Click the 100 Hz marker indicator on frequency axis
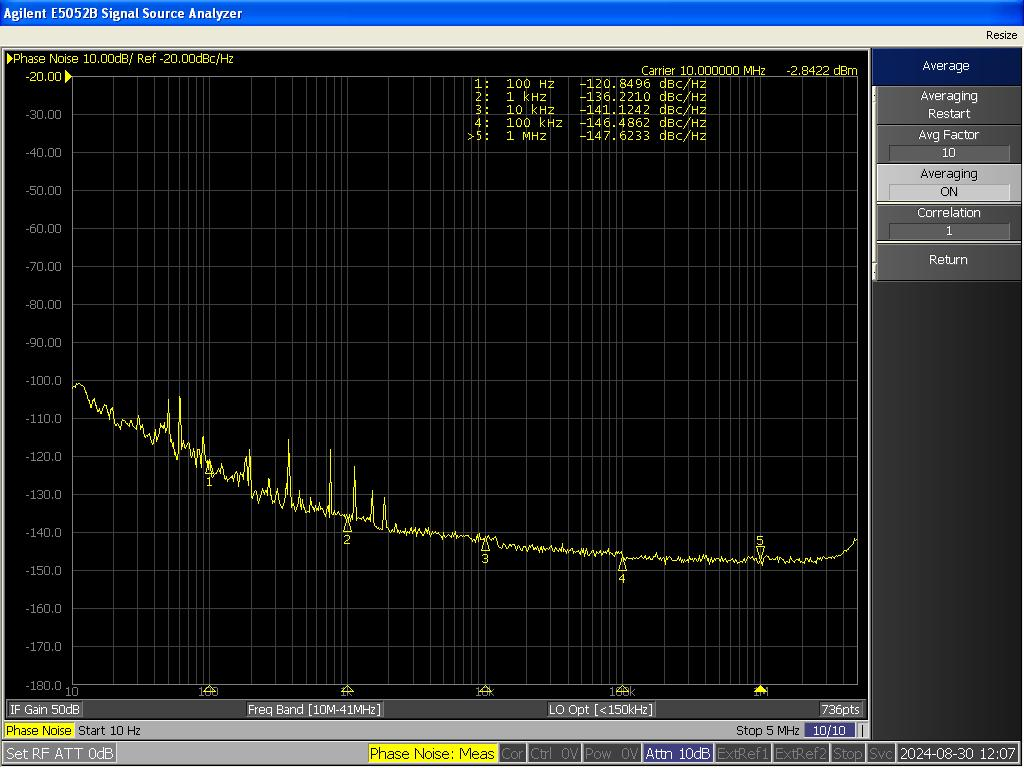This screenshot has height=768, width=1024. (x=209, y=690)
